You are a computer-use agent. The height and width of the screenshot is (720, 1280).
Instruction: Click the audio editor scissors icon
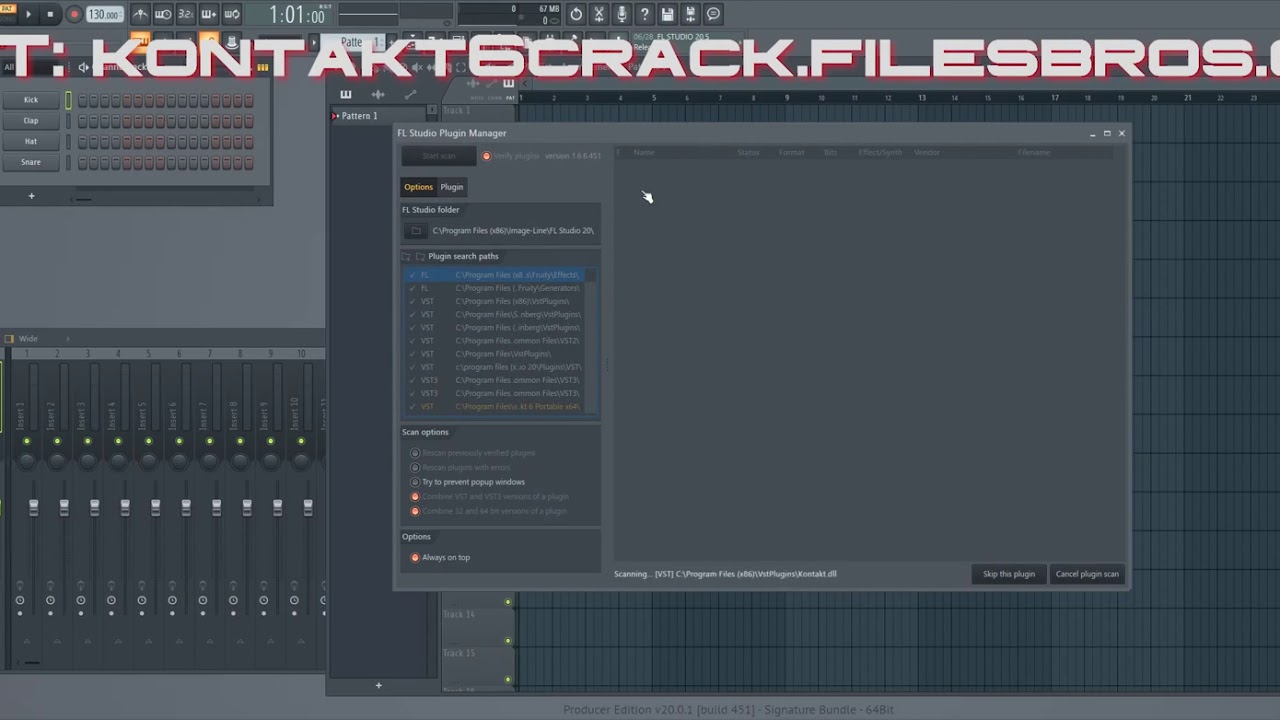pyautogui.click(x=599, y=14)
